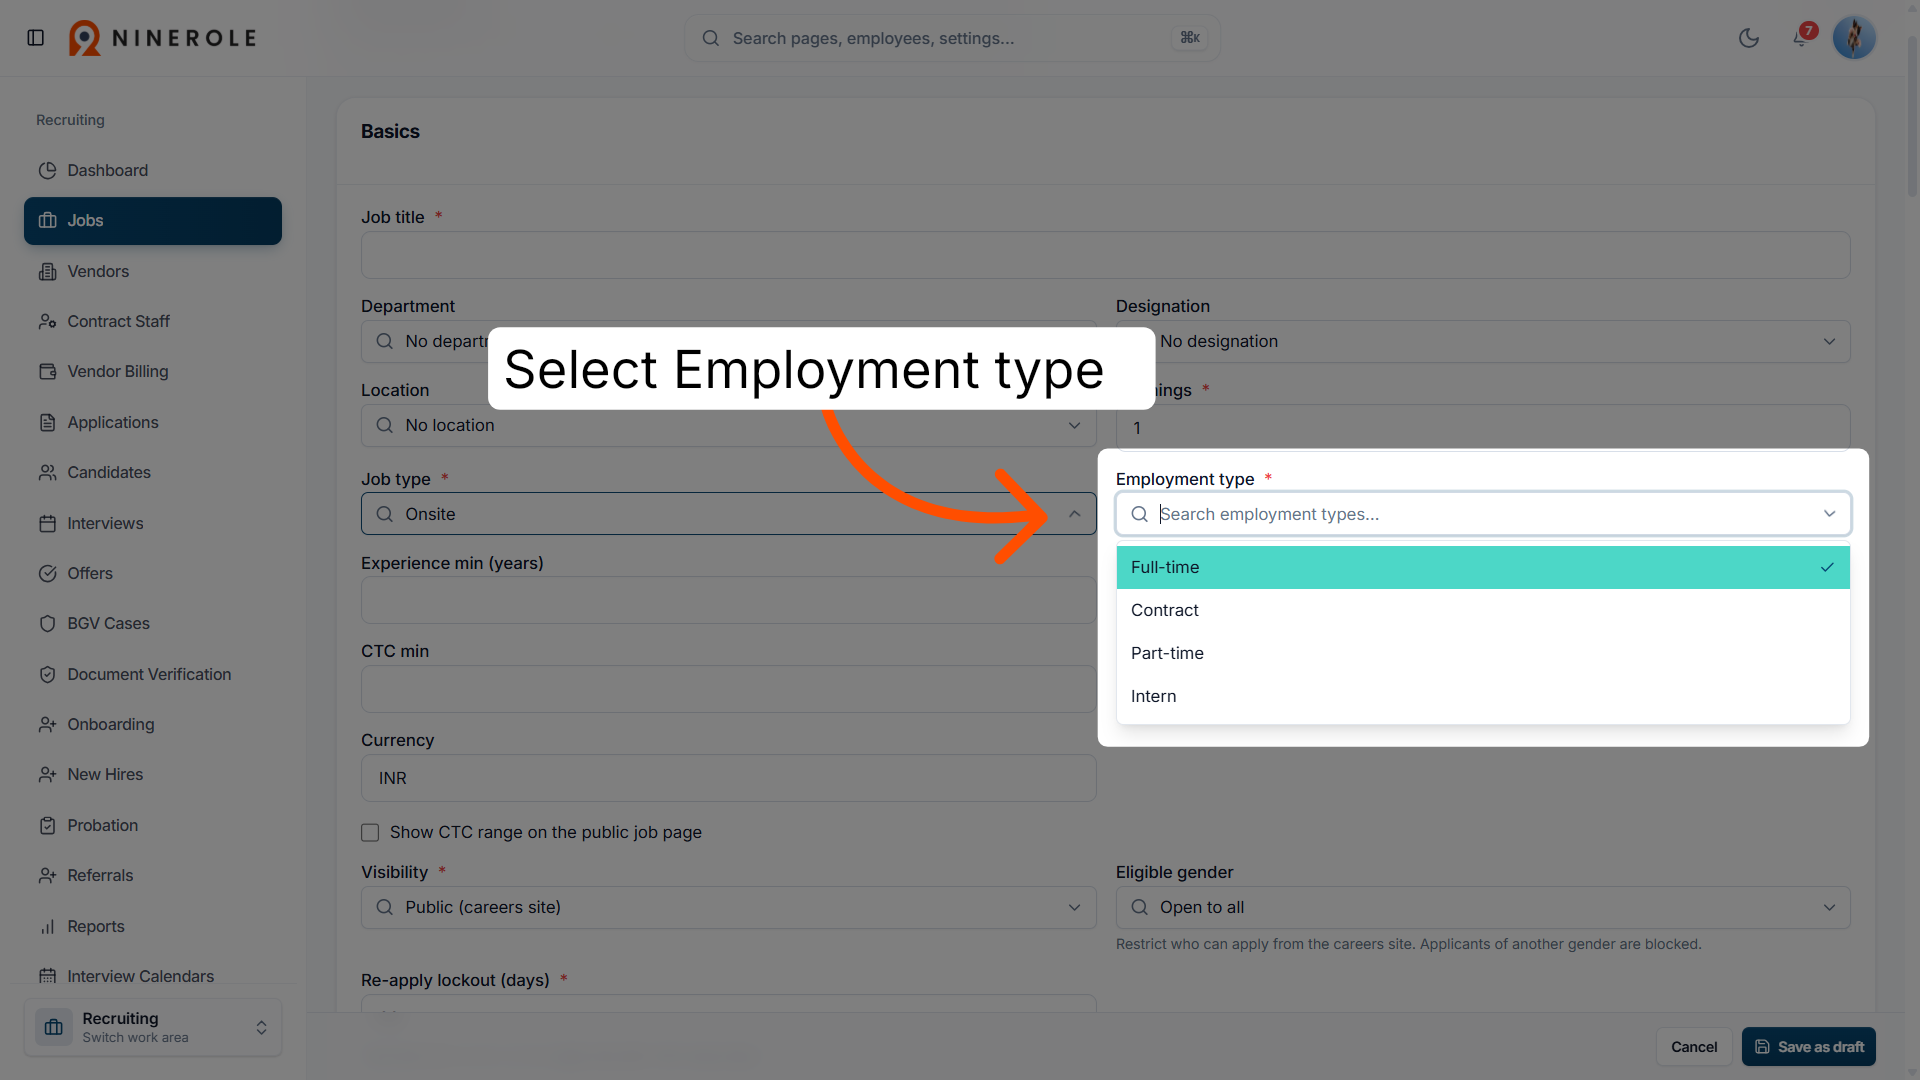Open Dashboard from the sidebar
Image resolution: width=1920 pixels, height=1080 pixels.
153,170
